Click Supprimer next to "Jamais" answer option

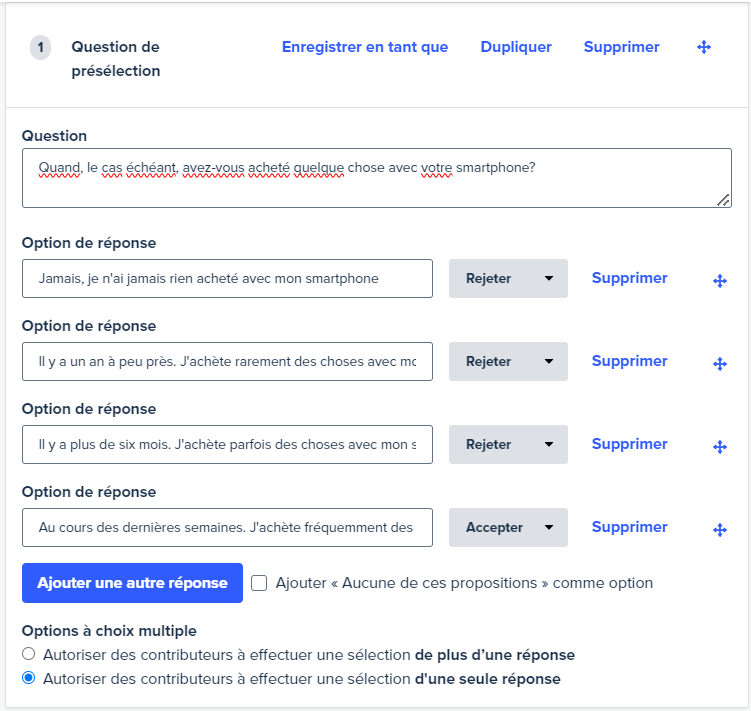(629, 278)
